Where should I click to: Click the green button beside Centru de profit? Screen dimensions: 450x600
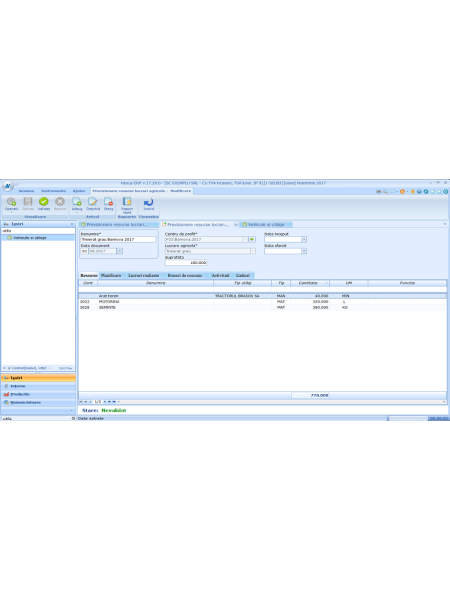click(x=252, y=240)
